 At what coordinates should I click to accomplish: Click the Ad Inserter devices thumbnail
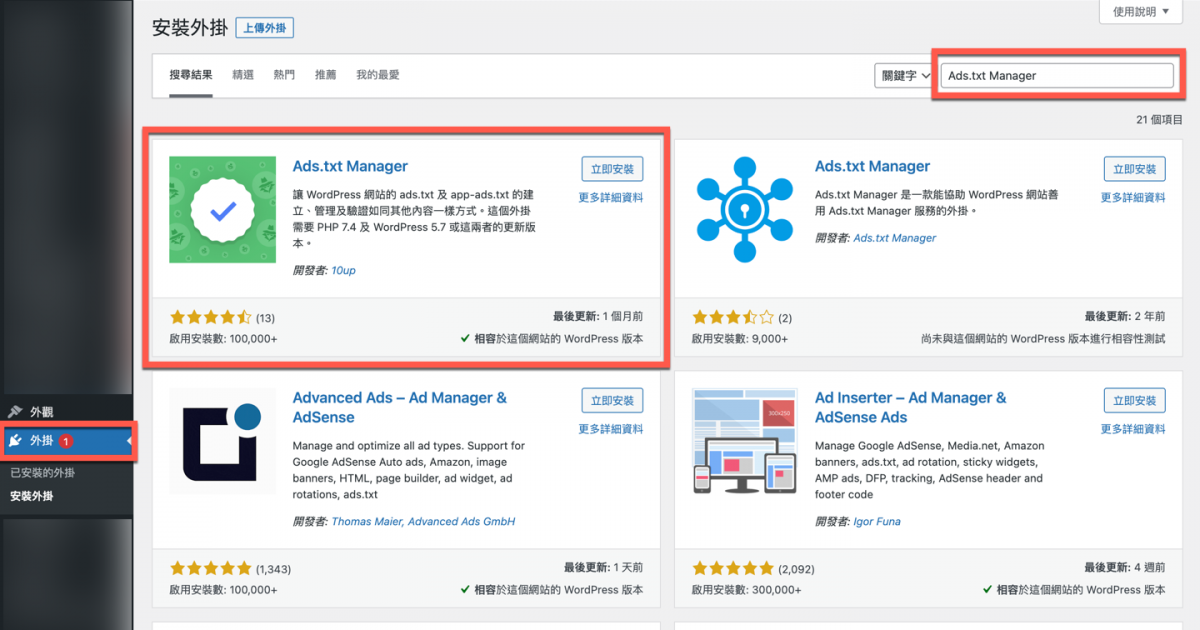tap(745, 441)
